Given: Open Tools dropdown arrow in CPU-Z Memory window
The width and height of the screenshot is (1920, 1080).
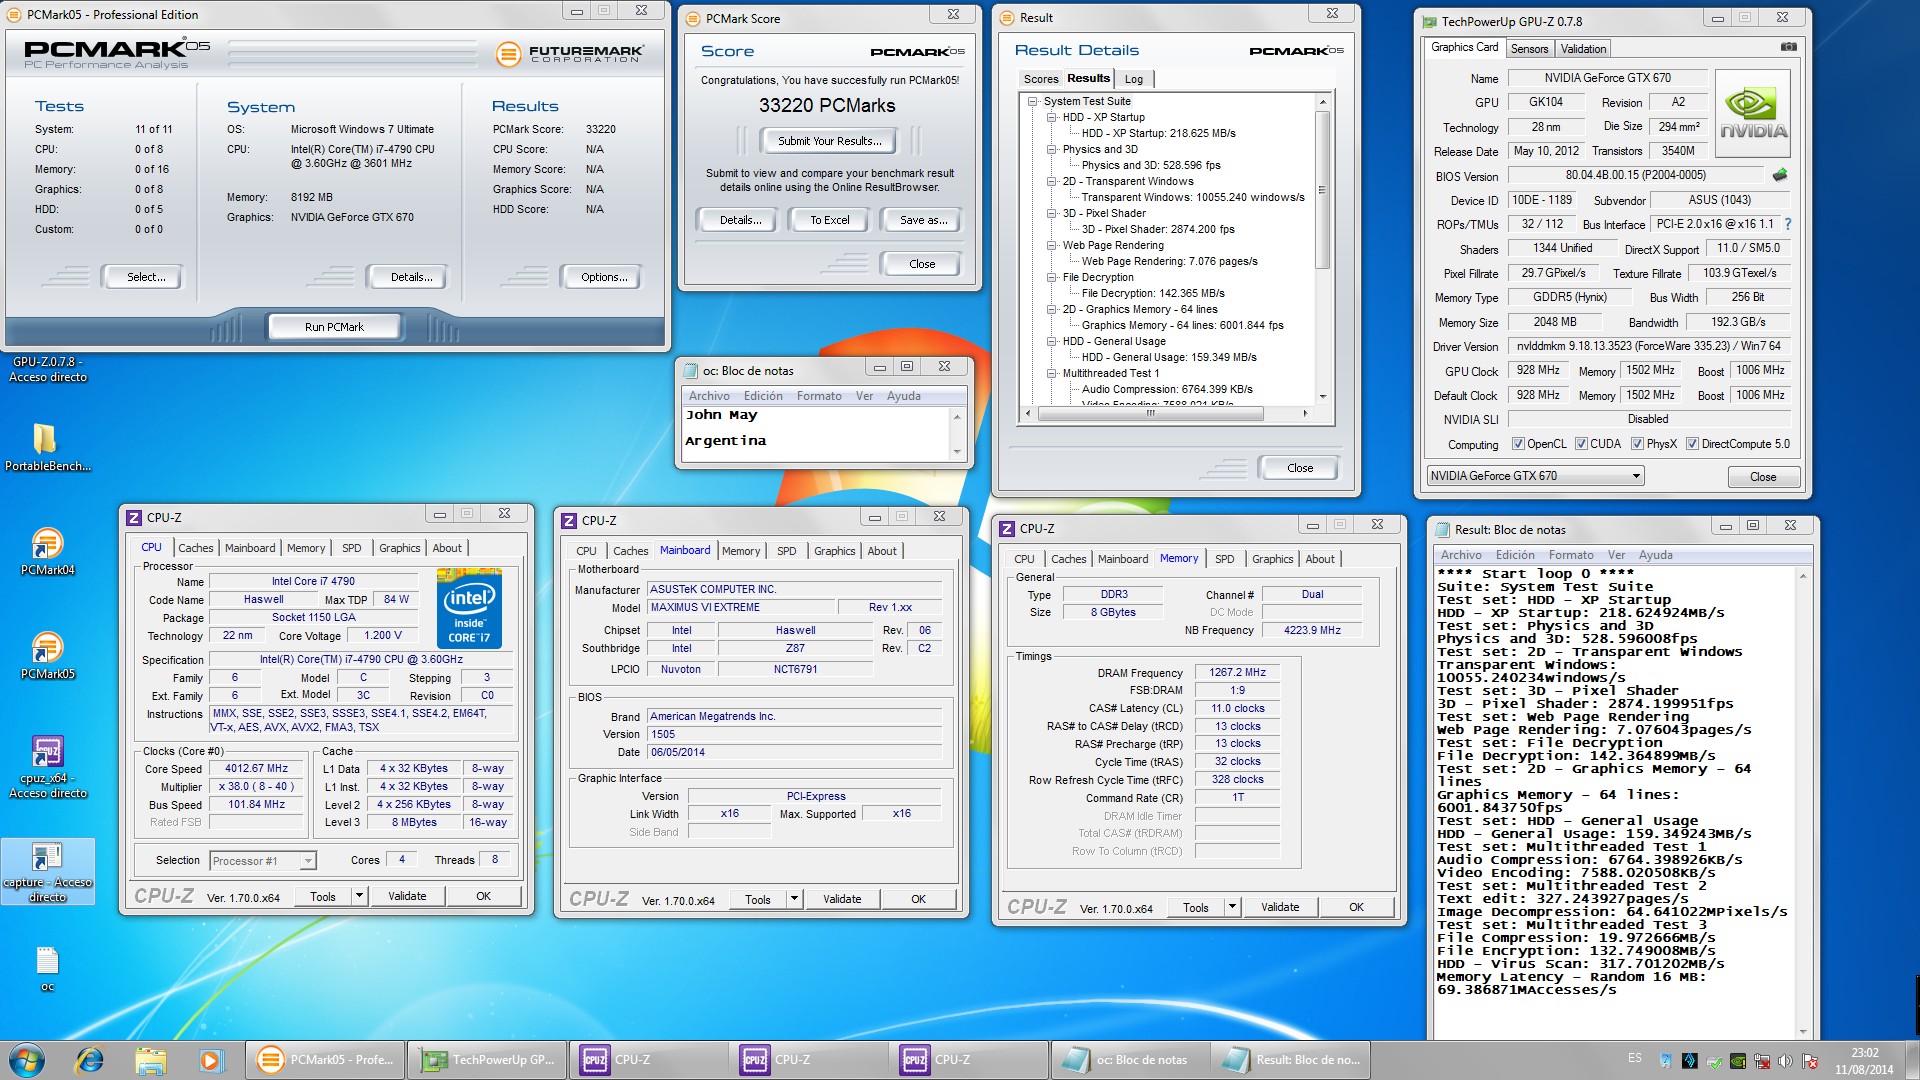Looking at the screenshot, I should [x=1233, y=908].
